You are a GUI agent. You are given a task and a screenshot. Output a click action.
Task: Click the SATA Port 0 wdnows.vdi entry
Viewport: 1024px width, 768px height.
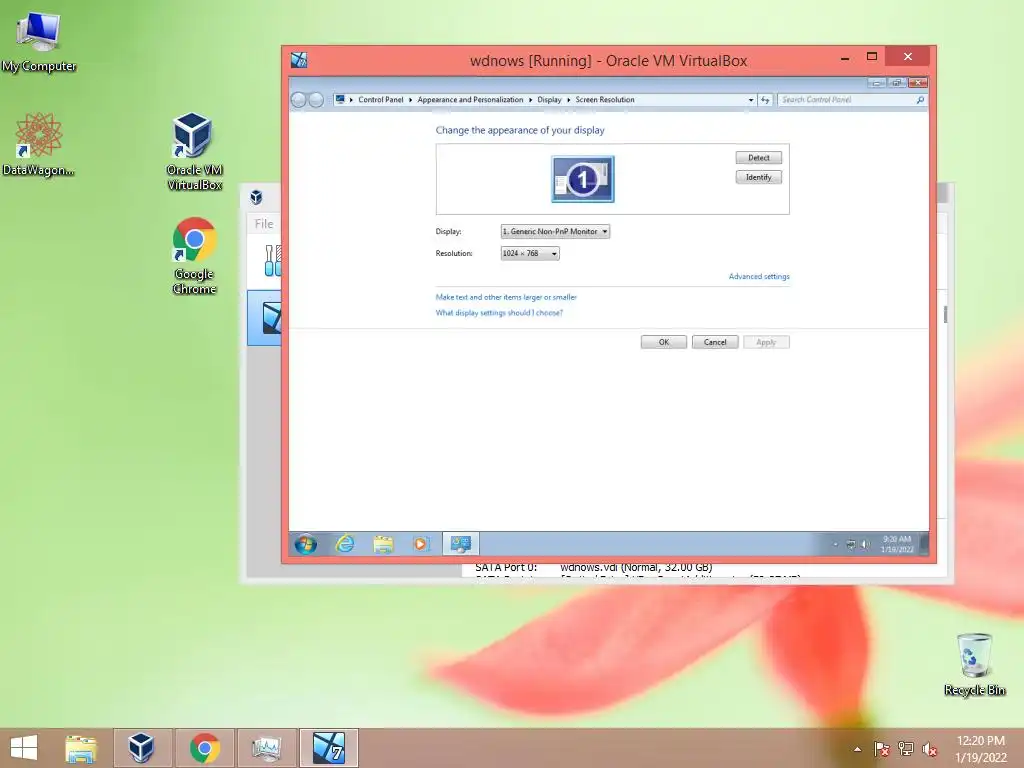(594, 568)
